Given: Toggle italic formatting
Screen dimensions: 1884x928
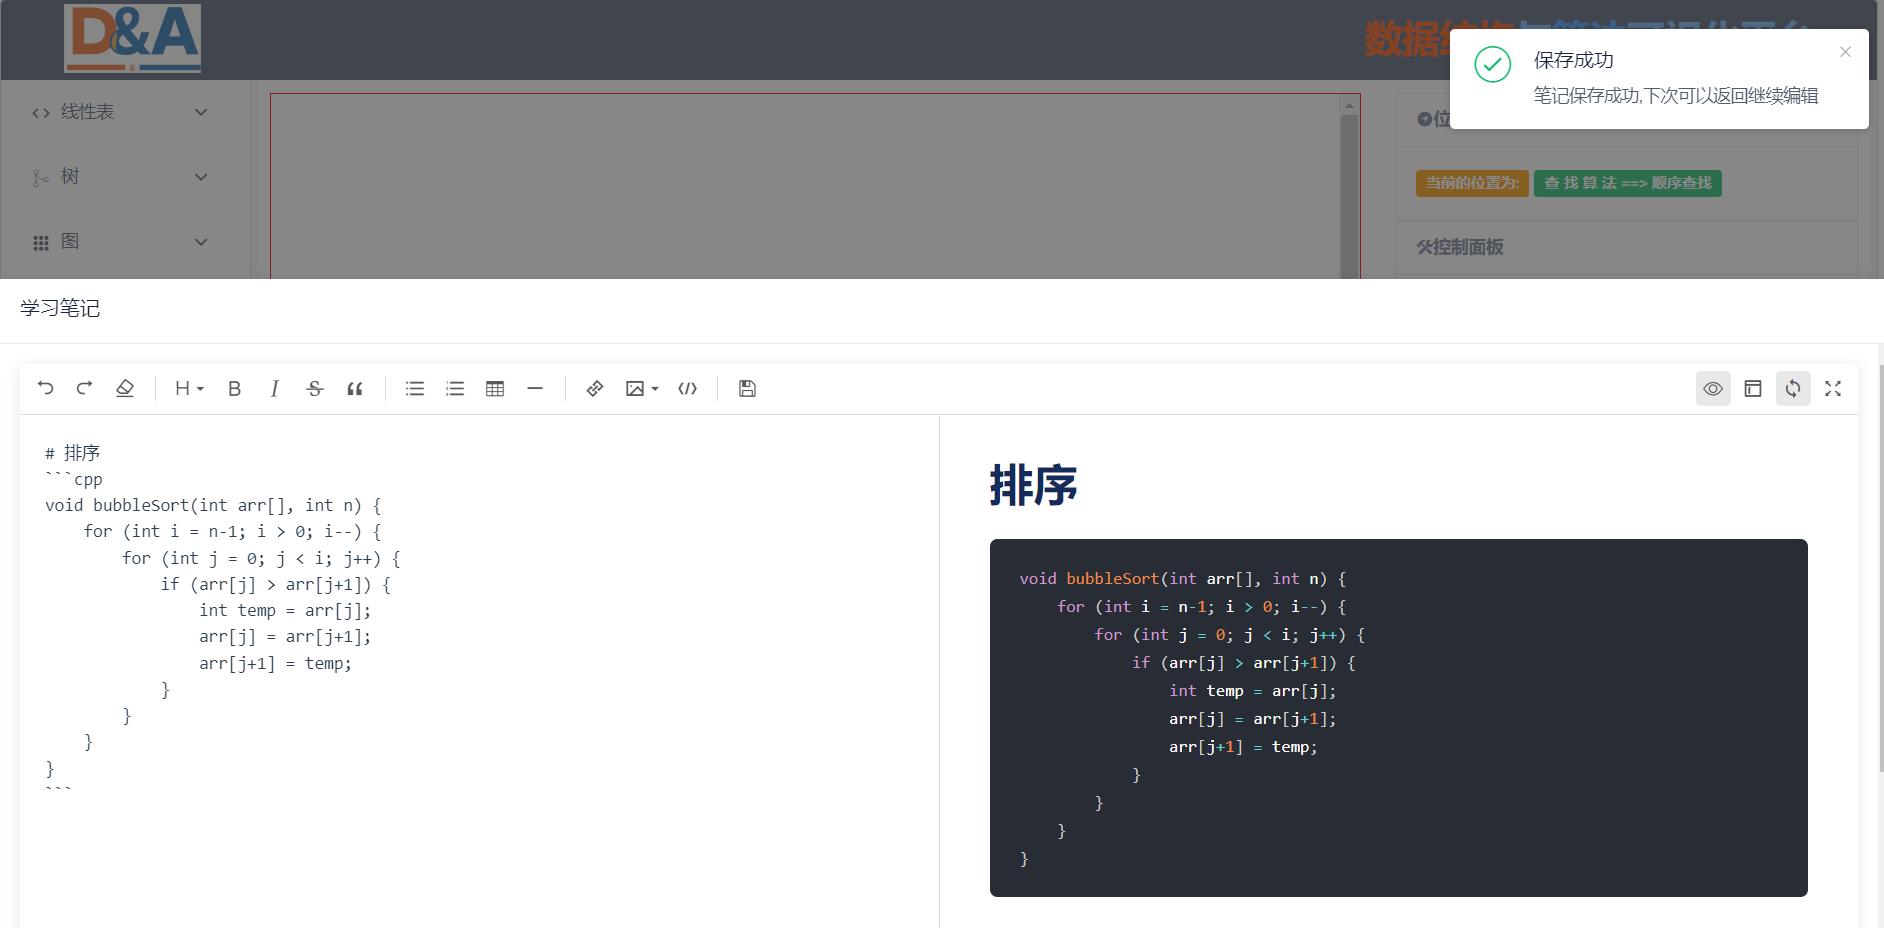Looking at the screenshot, I should click(275, 388).
